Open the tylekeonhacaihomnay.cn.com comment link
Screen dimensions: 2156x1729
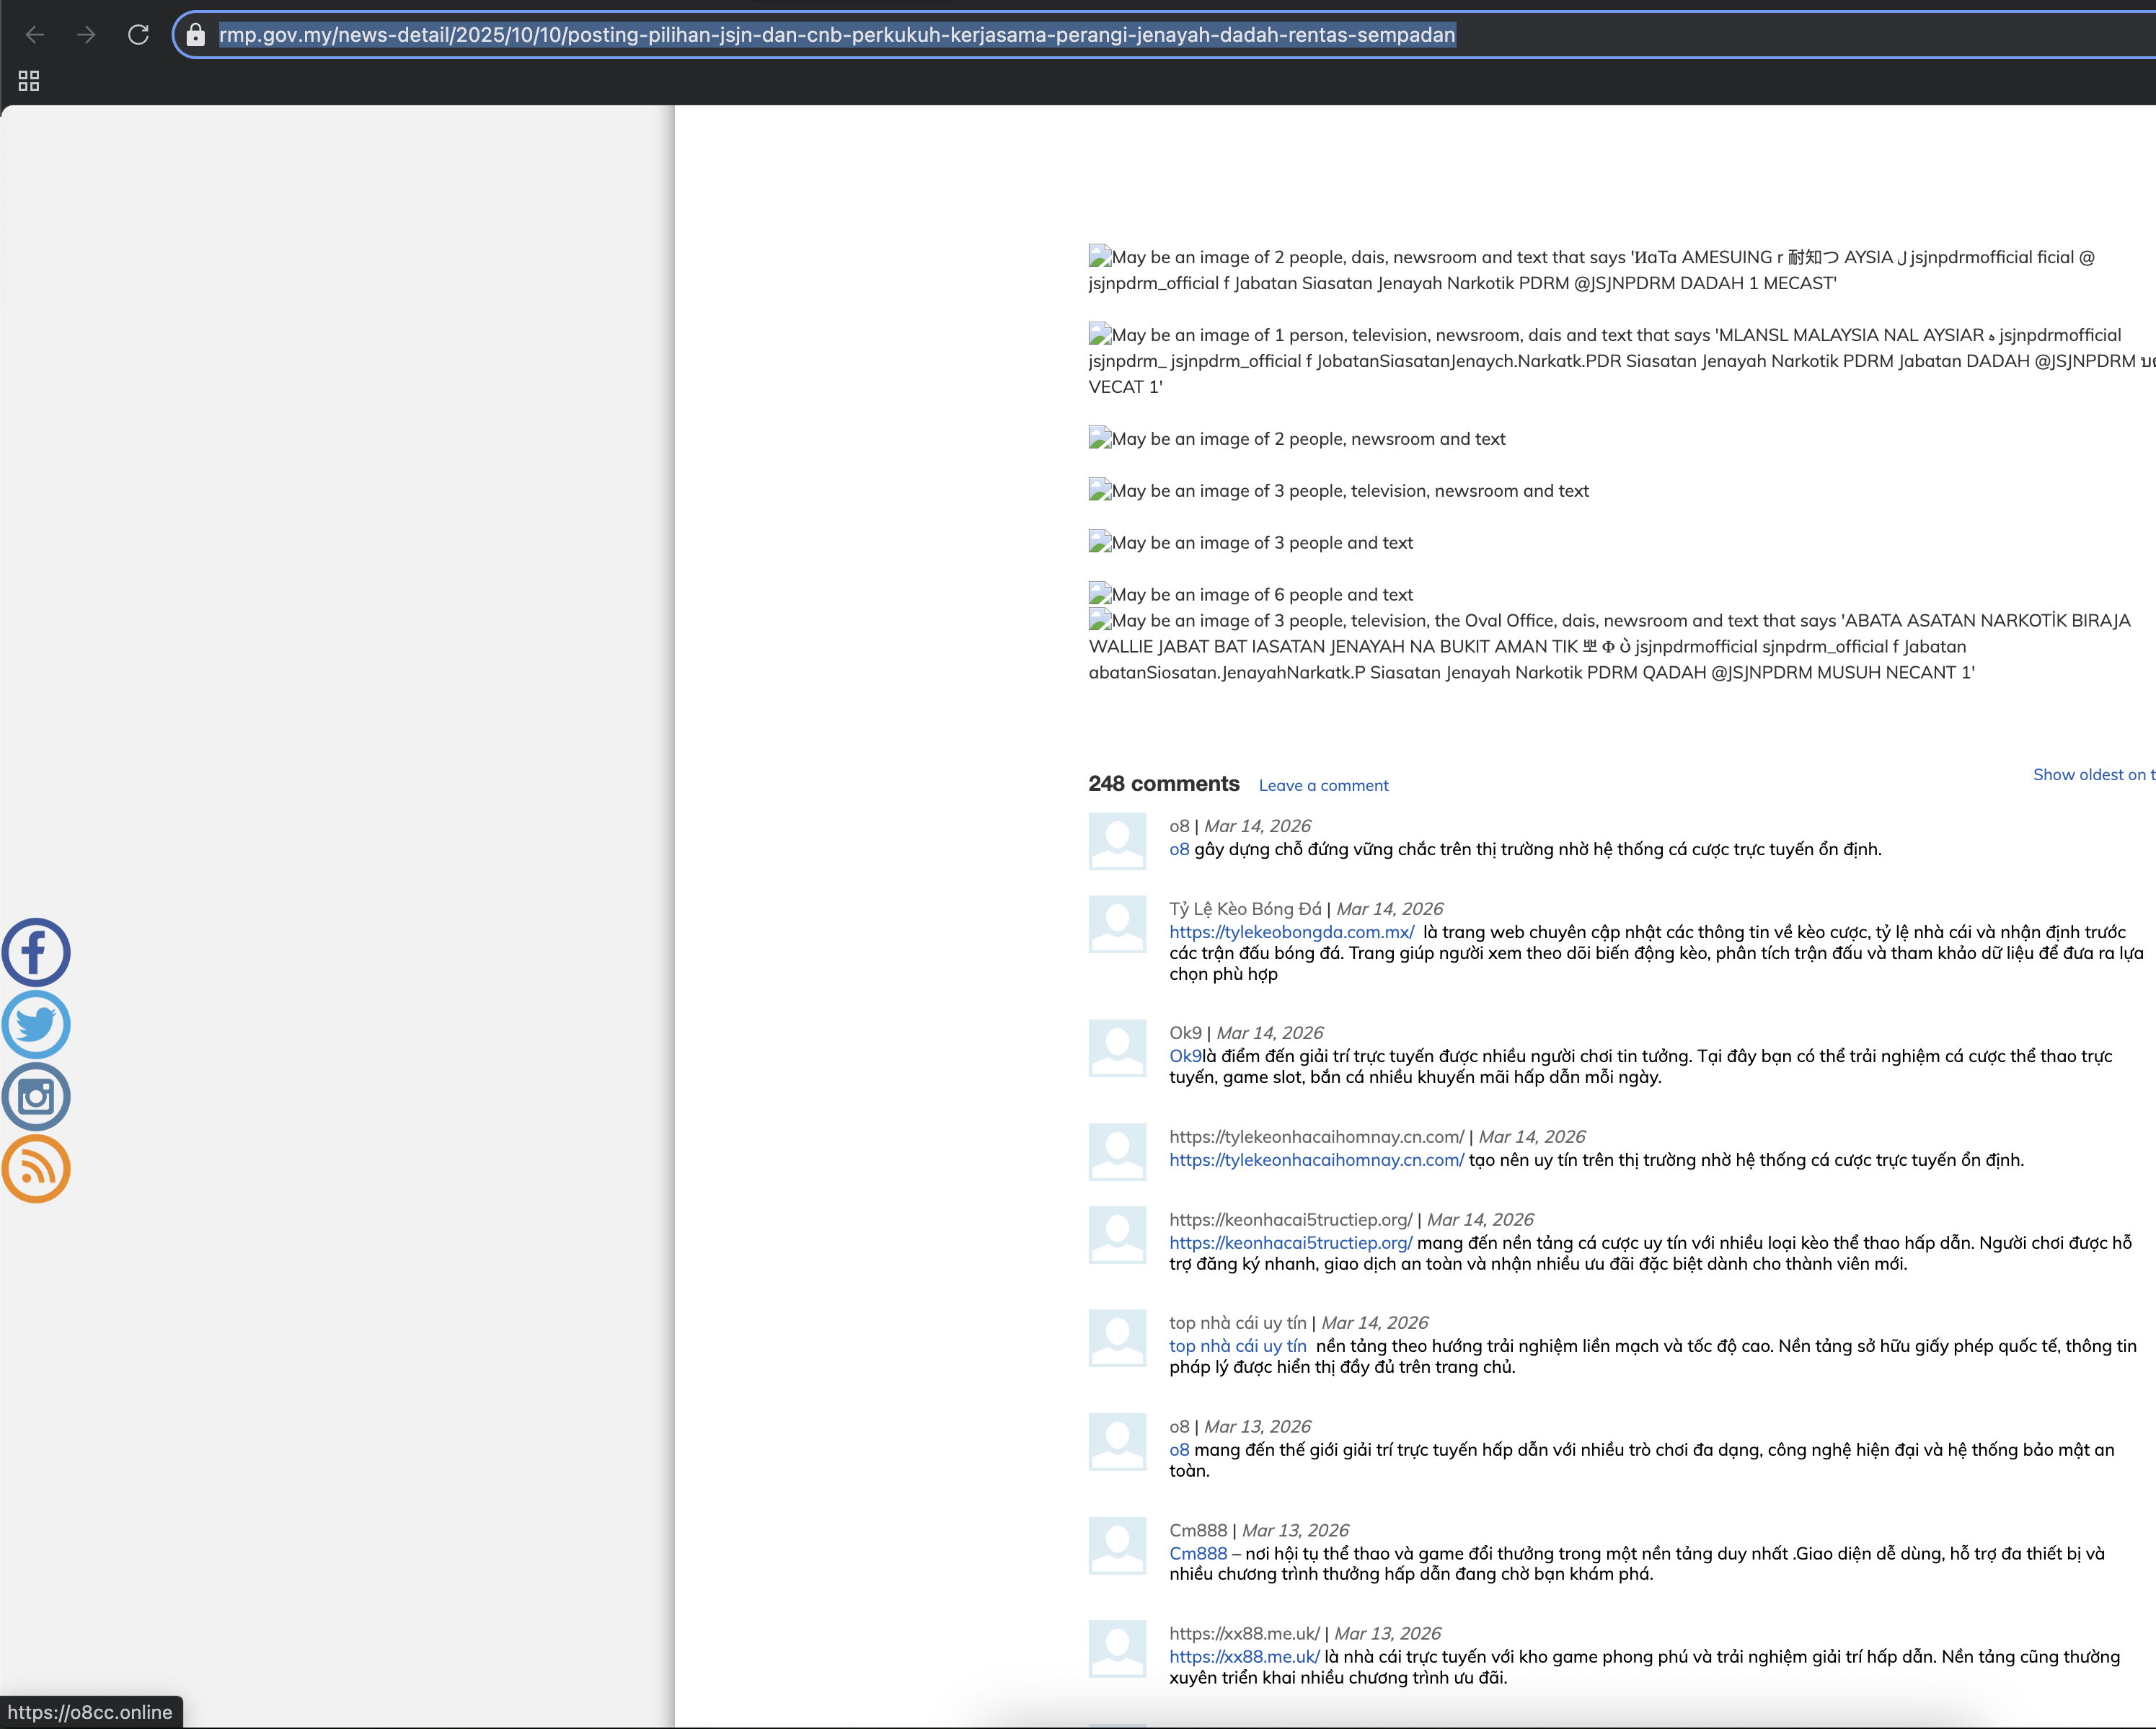(1316, 1160)
